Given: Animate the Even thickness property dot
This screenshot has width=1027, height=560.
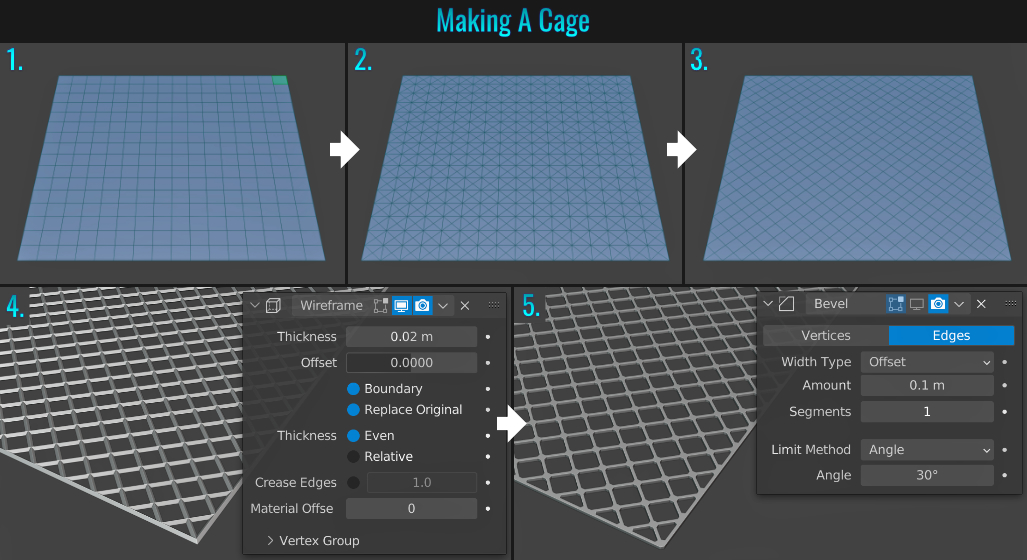Looking at the screenshot, I should (x=488, y=436).
